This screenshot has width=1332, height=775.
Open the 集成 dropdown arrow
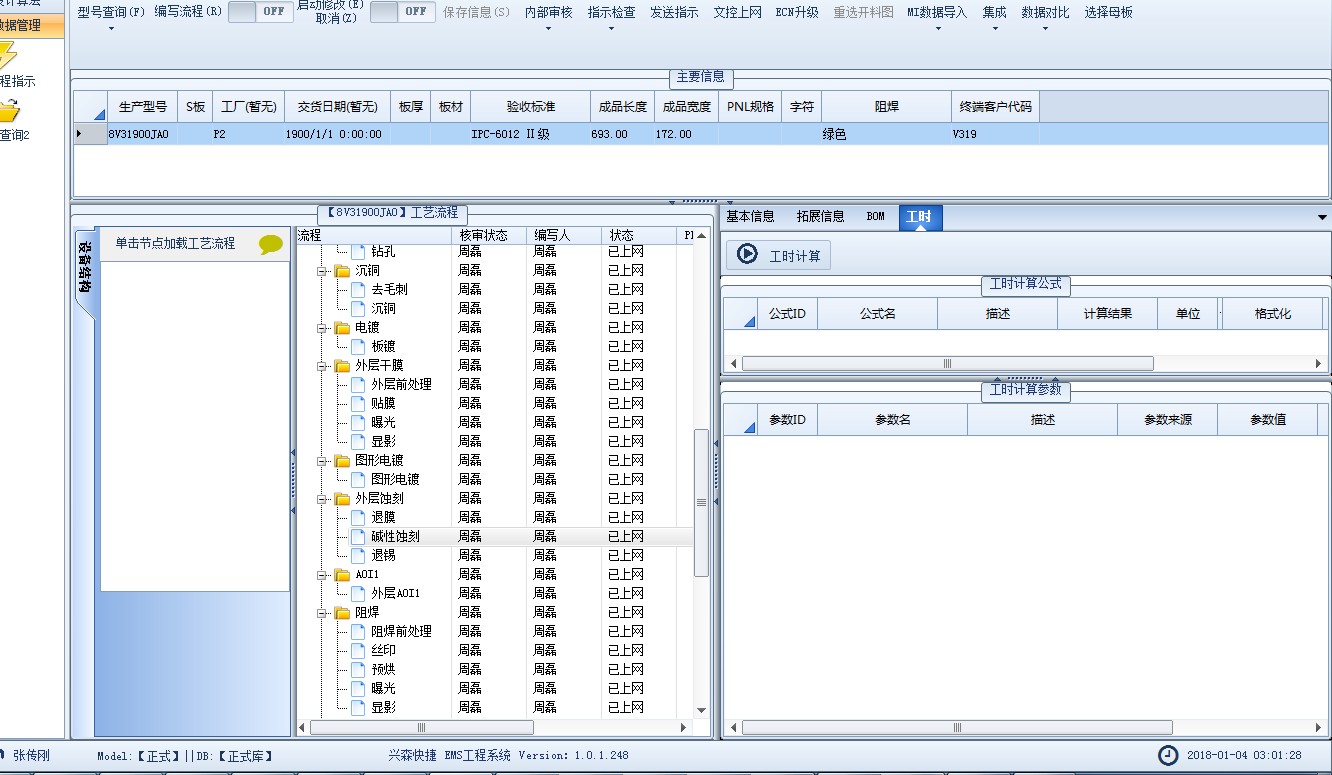coord(994,29)
